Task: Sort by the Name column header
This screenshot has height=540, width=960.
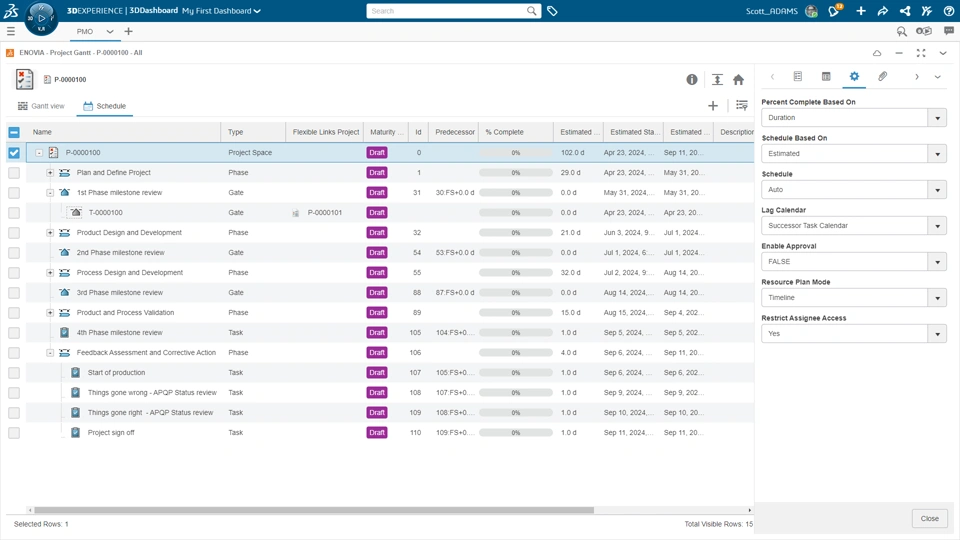Action: [42, 132]
